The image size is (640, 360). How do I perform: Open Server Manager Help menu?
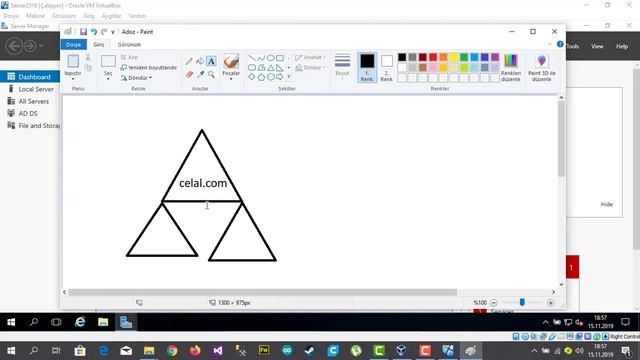[622, 46]
